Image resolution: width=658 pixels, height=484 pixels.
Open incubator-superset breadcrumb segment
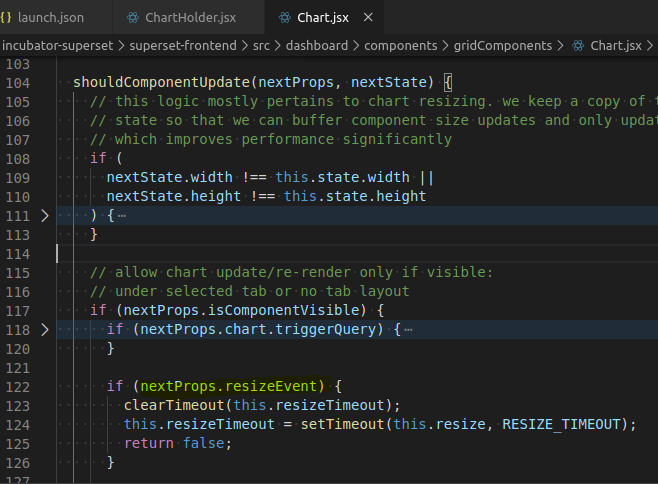tap(57, 45)
